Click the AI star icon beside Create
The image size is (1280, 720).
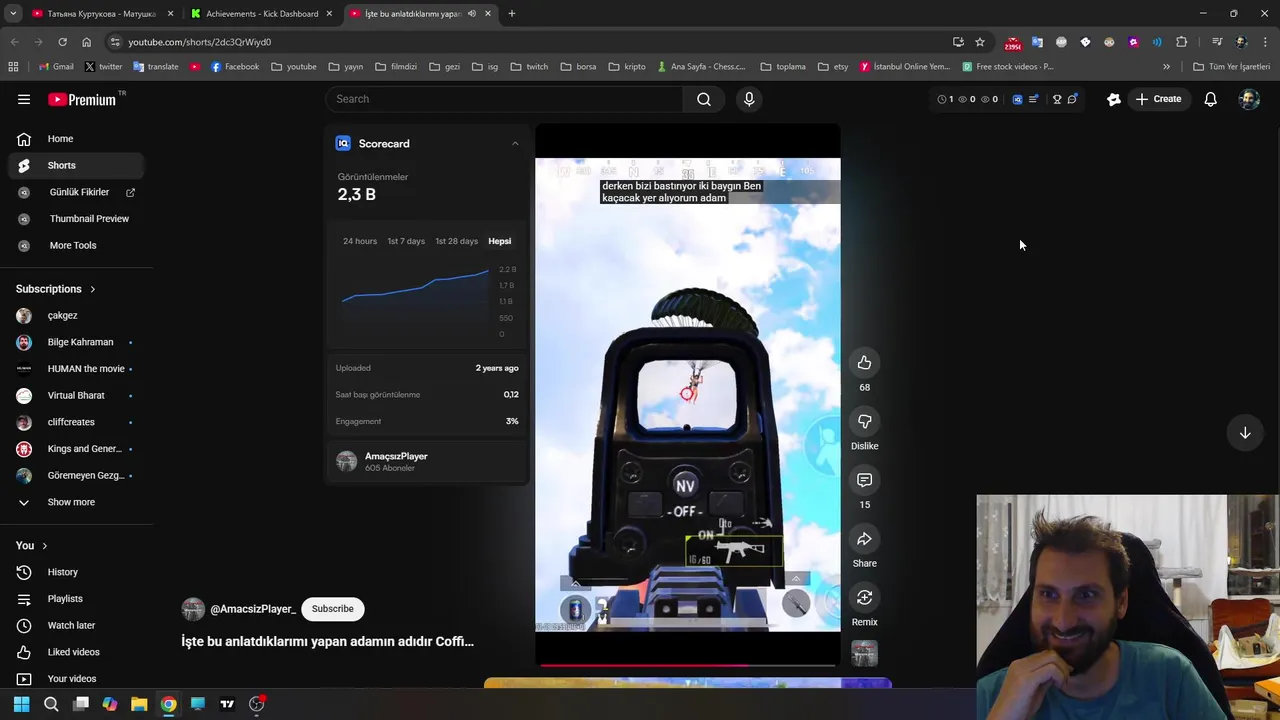coord(1113,99)
